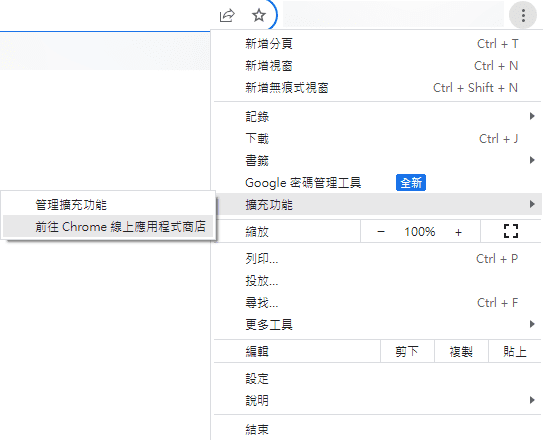Bookmark this page with star icon
Screen dimensions: 543x440
(x=259, y=16)
